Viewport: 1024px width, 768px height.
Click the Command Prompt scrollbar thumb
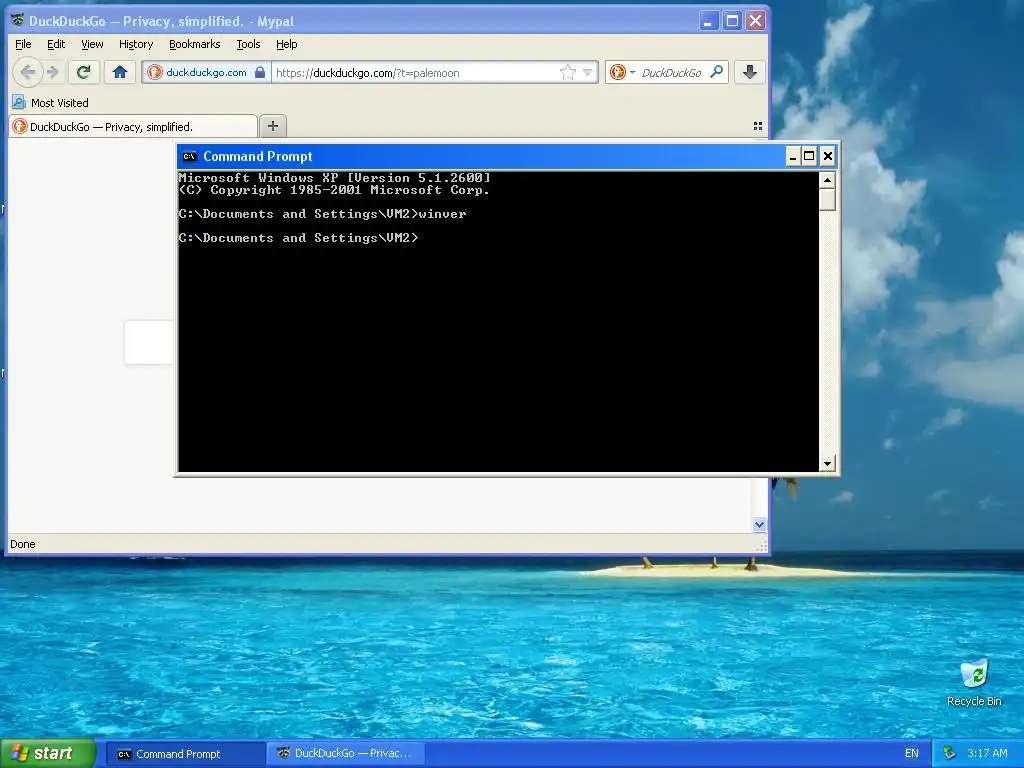827,199
